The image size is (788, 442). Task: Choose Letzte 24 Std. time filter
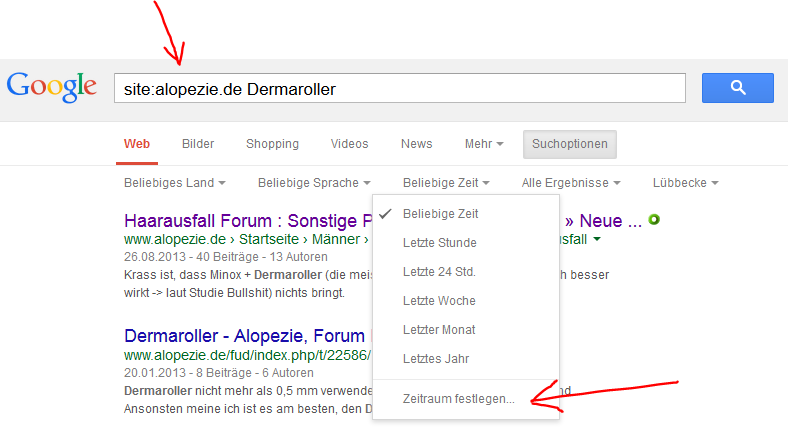click(x=439, y=272)
